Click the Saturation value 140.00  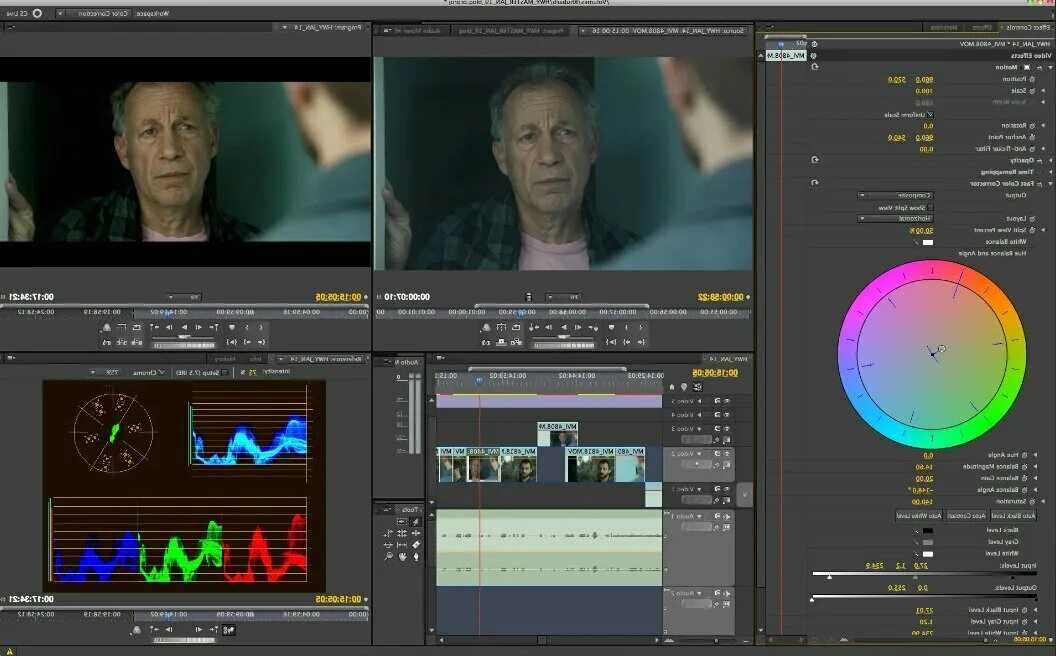(x=922, y=502)
